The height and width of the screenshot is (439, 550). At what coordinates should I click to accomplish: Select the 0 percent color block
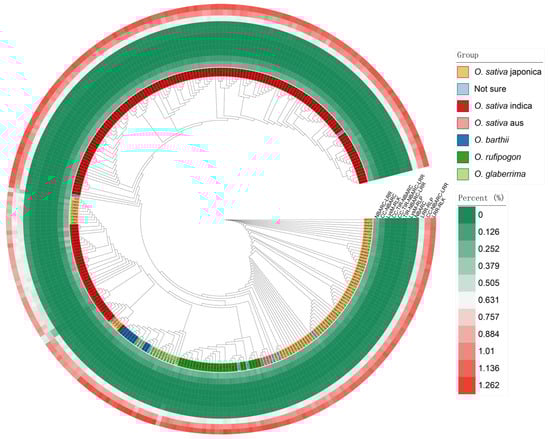click(467, 215)
